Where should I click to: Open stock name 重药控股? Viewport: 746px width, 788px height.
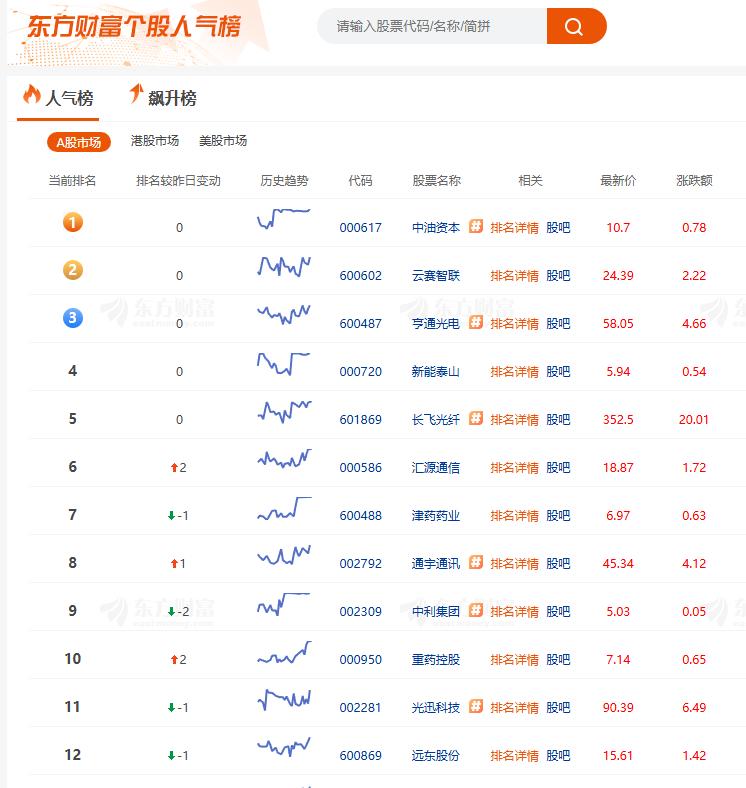(436, 659)
